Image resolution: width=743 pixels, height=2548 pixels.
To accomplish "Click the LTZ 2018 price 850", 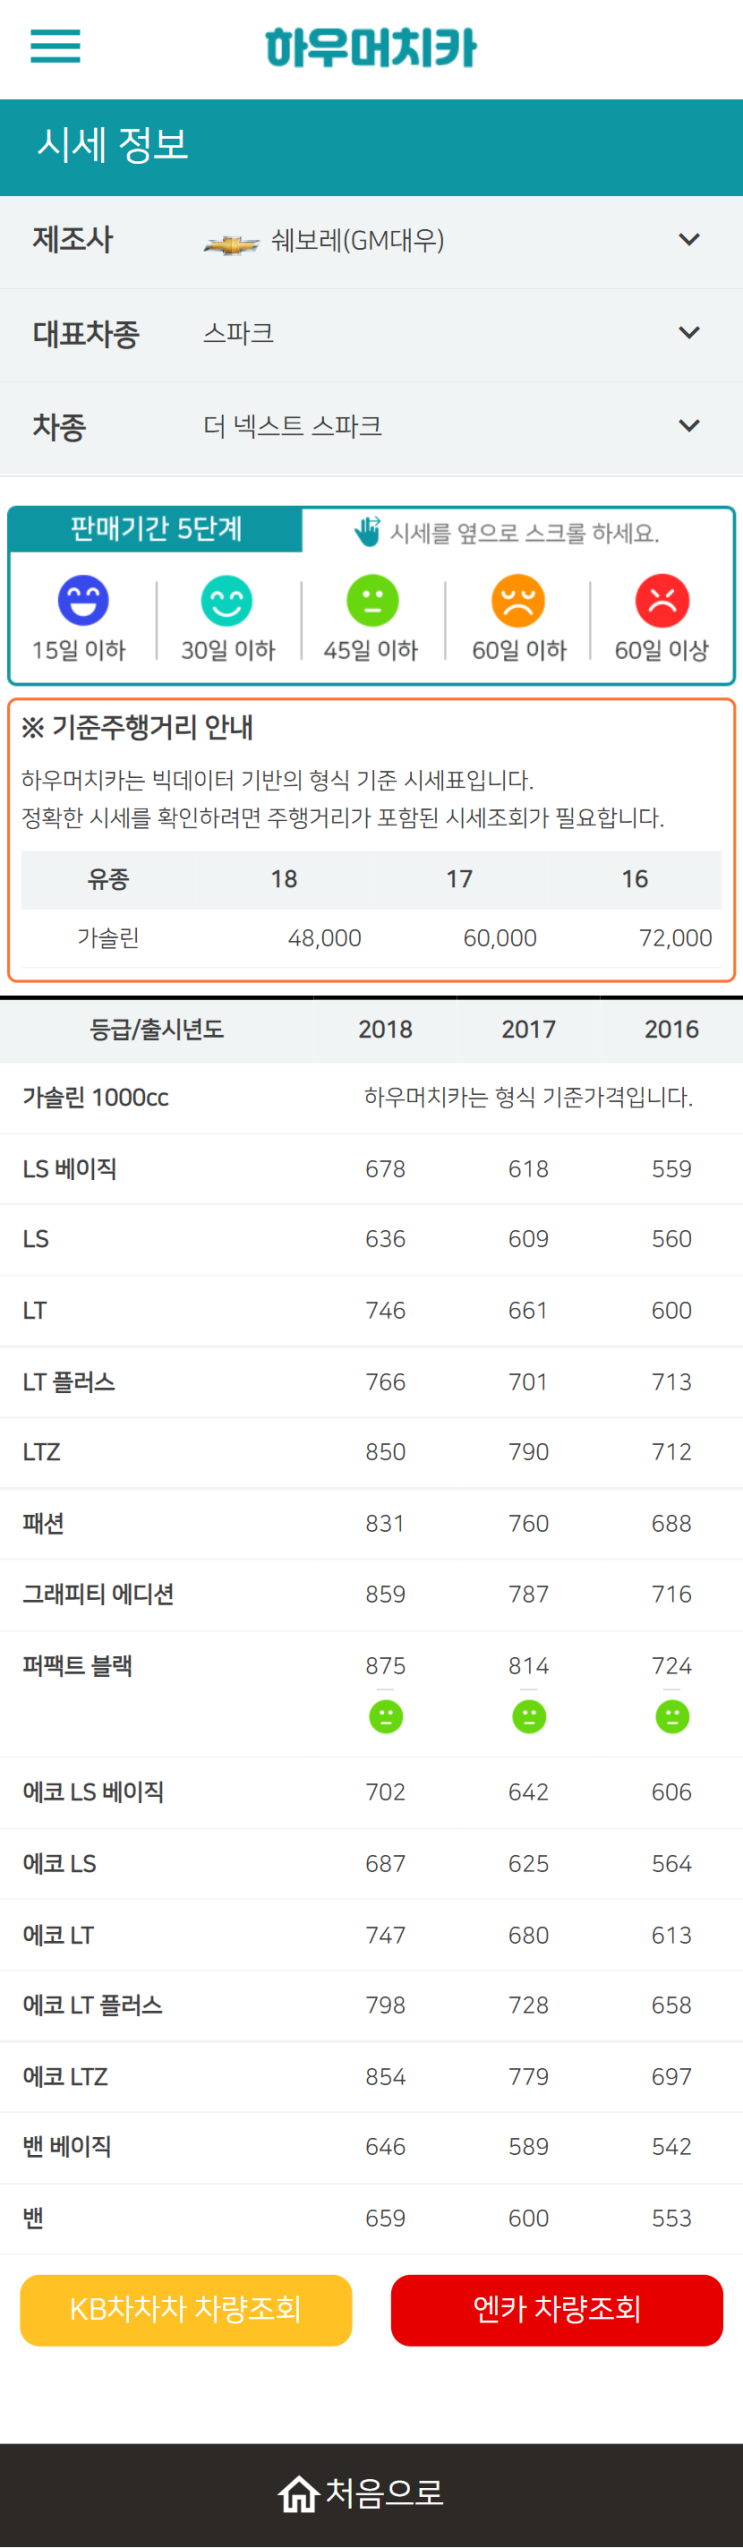I will pyautogui.click(x=386, y=1452).
